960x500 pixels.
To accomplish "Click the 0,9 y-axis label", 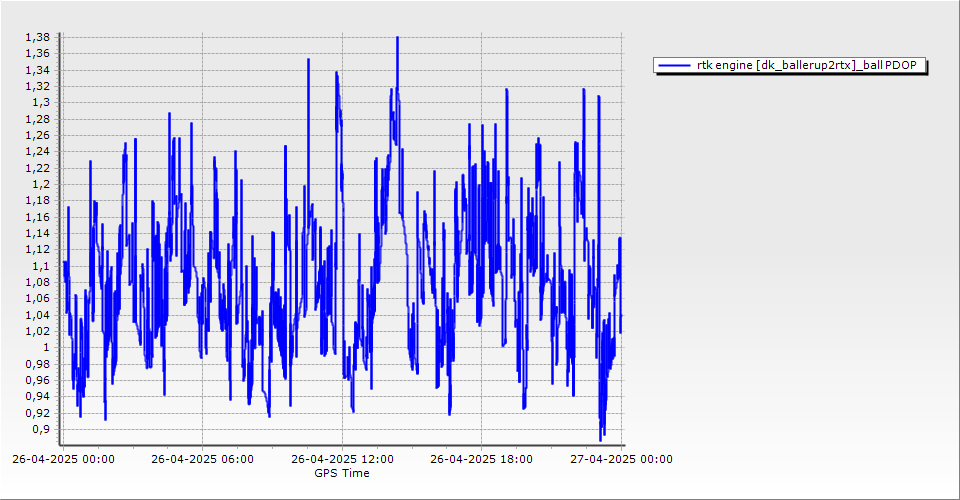I will click(x=41, y=430).
